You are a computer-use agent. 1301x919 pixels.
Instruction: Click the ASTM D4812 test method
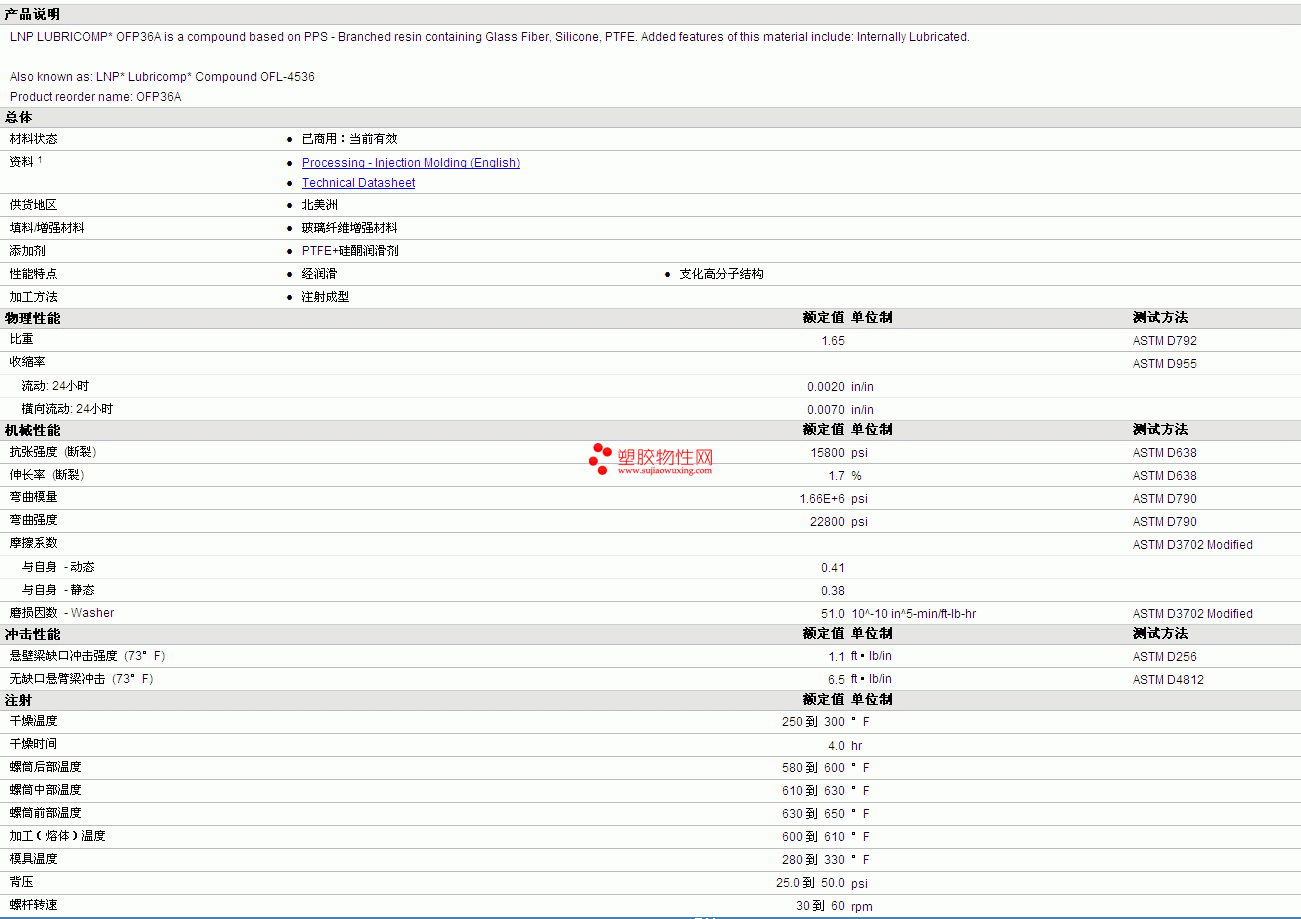pos(1169,680)
